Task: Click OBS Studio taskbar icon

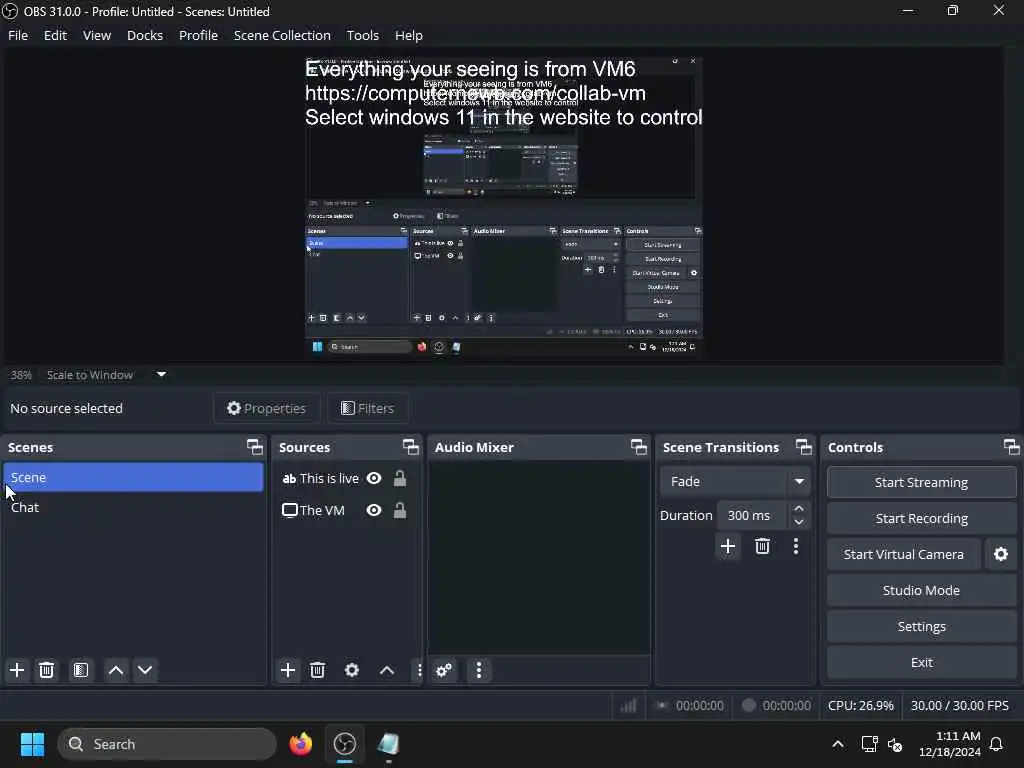Action: (345, 744)
